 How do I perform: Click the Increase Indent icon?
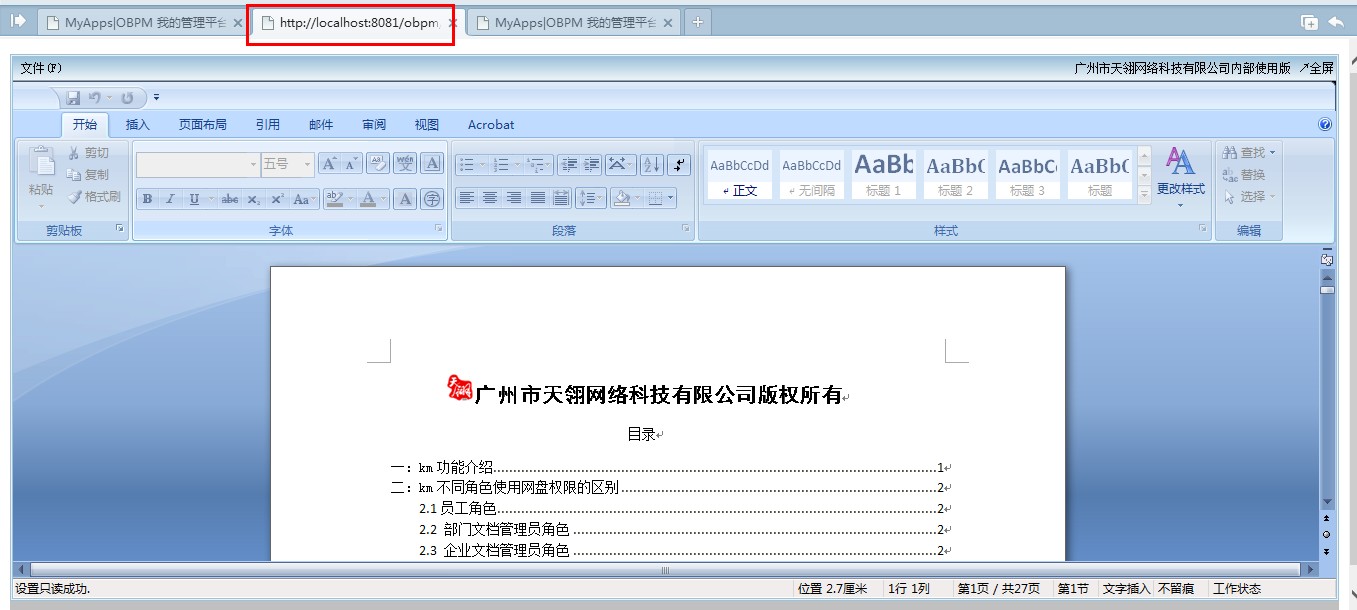pyautogui.click(x=591, y=164)
